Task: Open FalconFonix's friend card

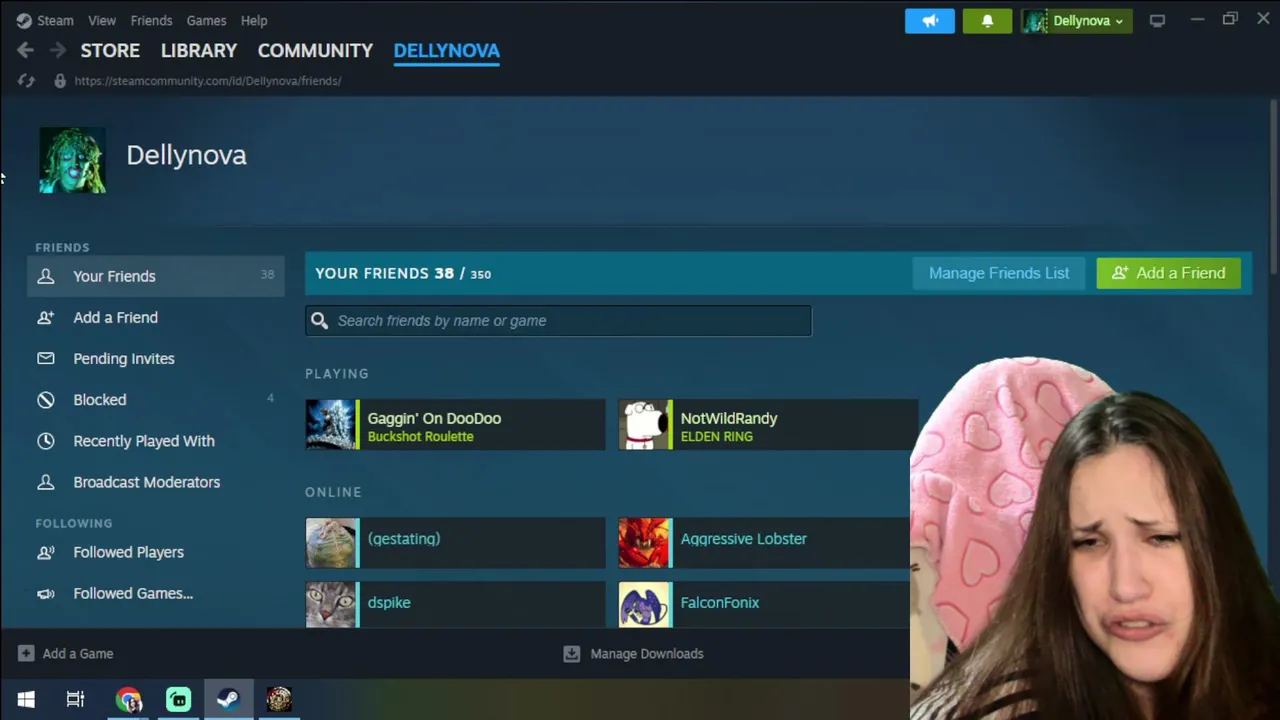Action: point(764,604)
